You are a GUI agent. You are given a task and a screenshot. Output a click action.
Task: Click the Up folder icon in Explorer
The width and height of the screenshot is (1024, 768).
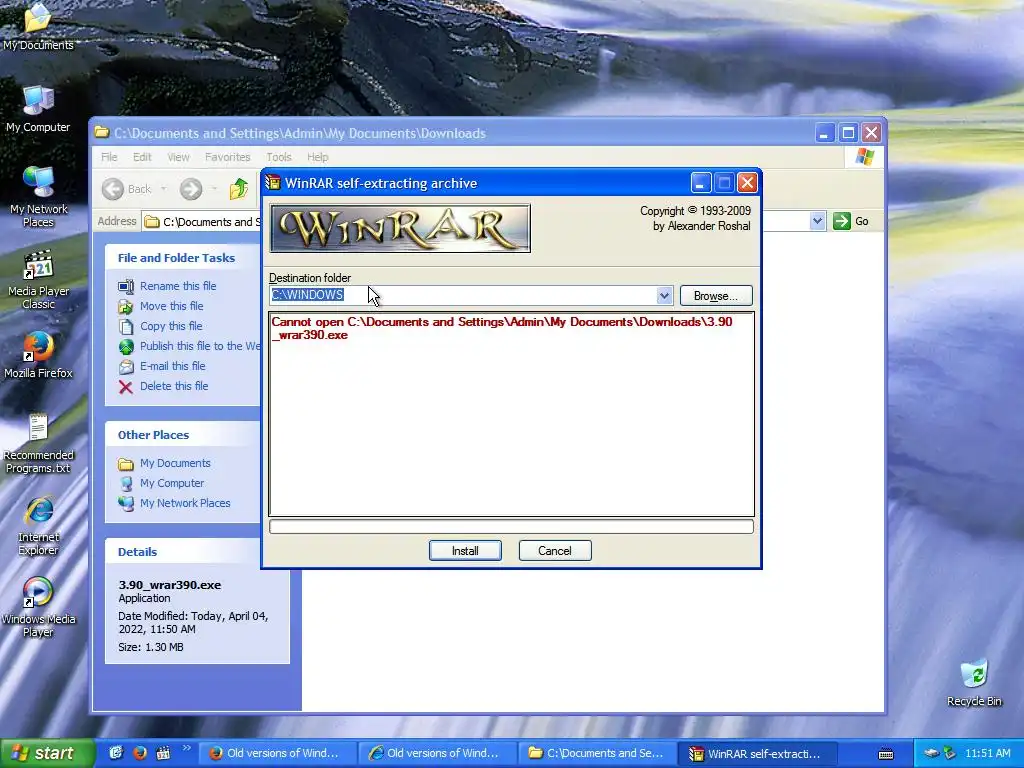[239, 189]
